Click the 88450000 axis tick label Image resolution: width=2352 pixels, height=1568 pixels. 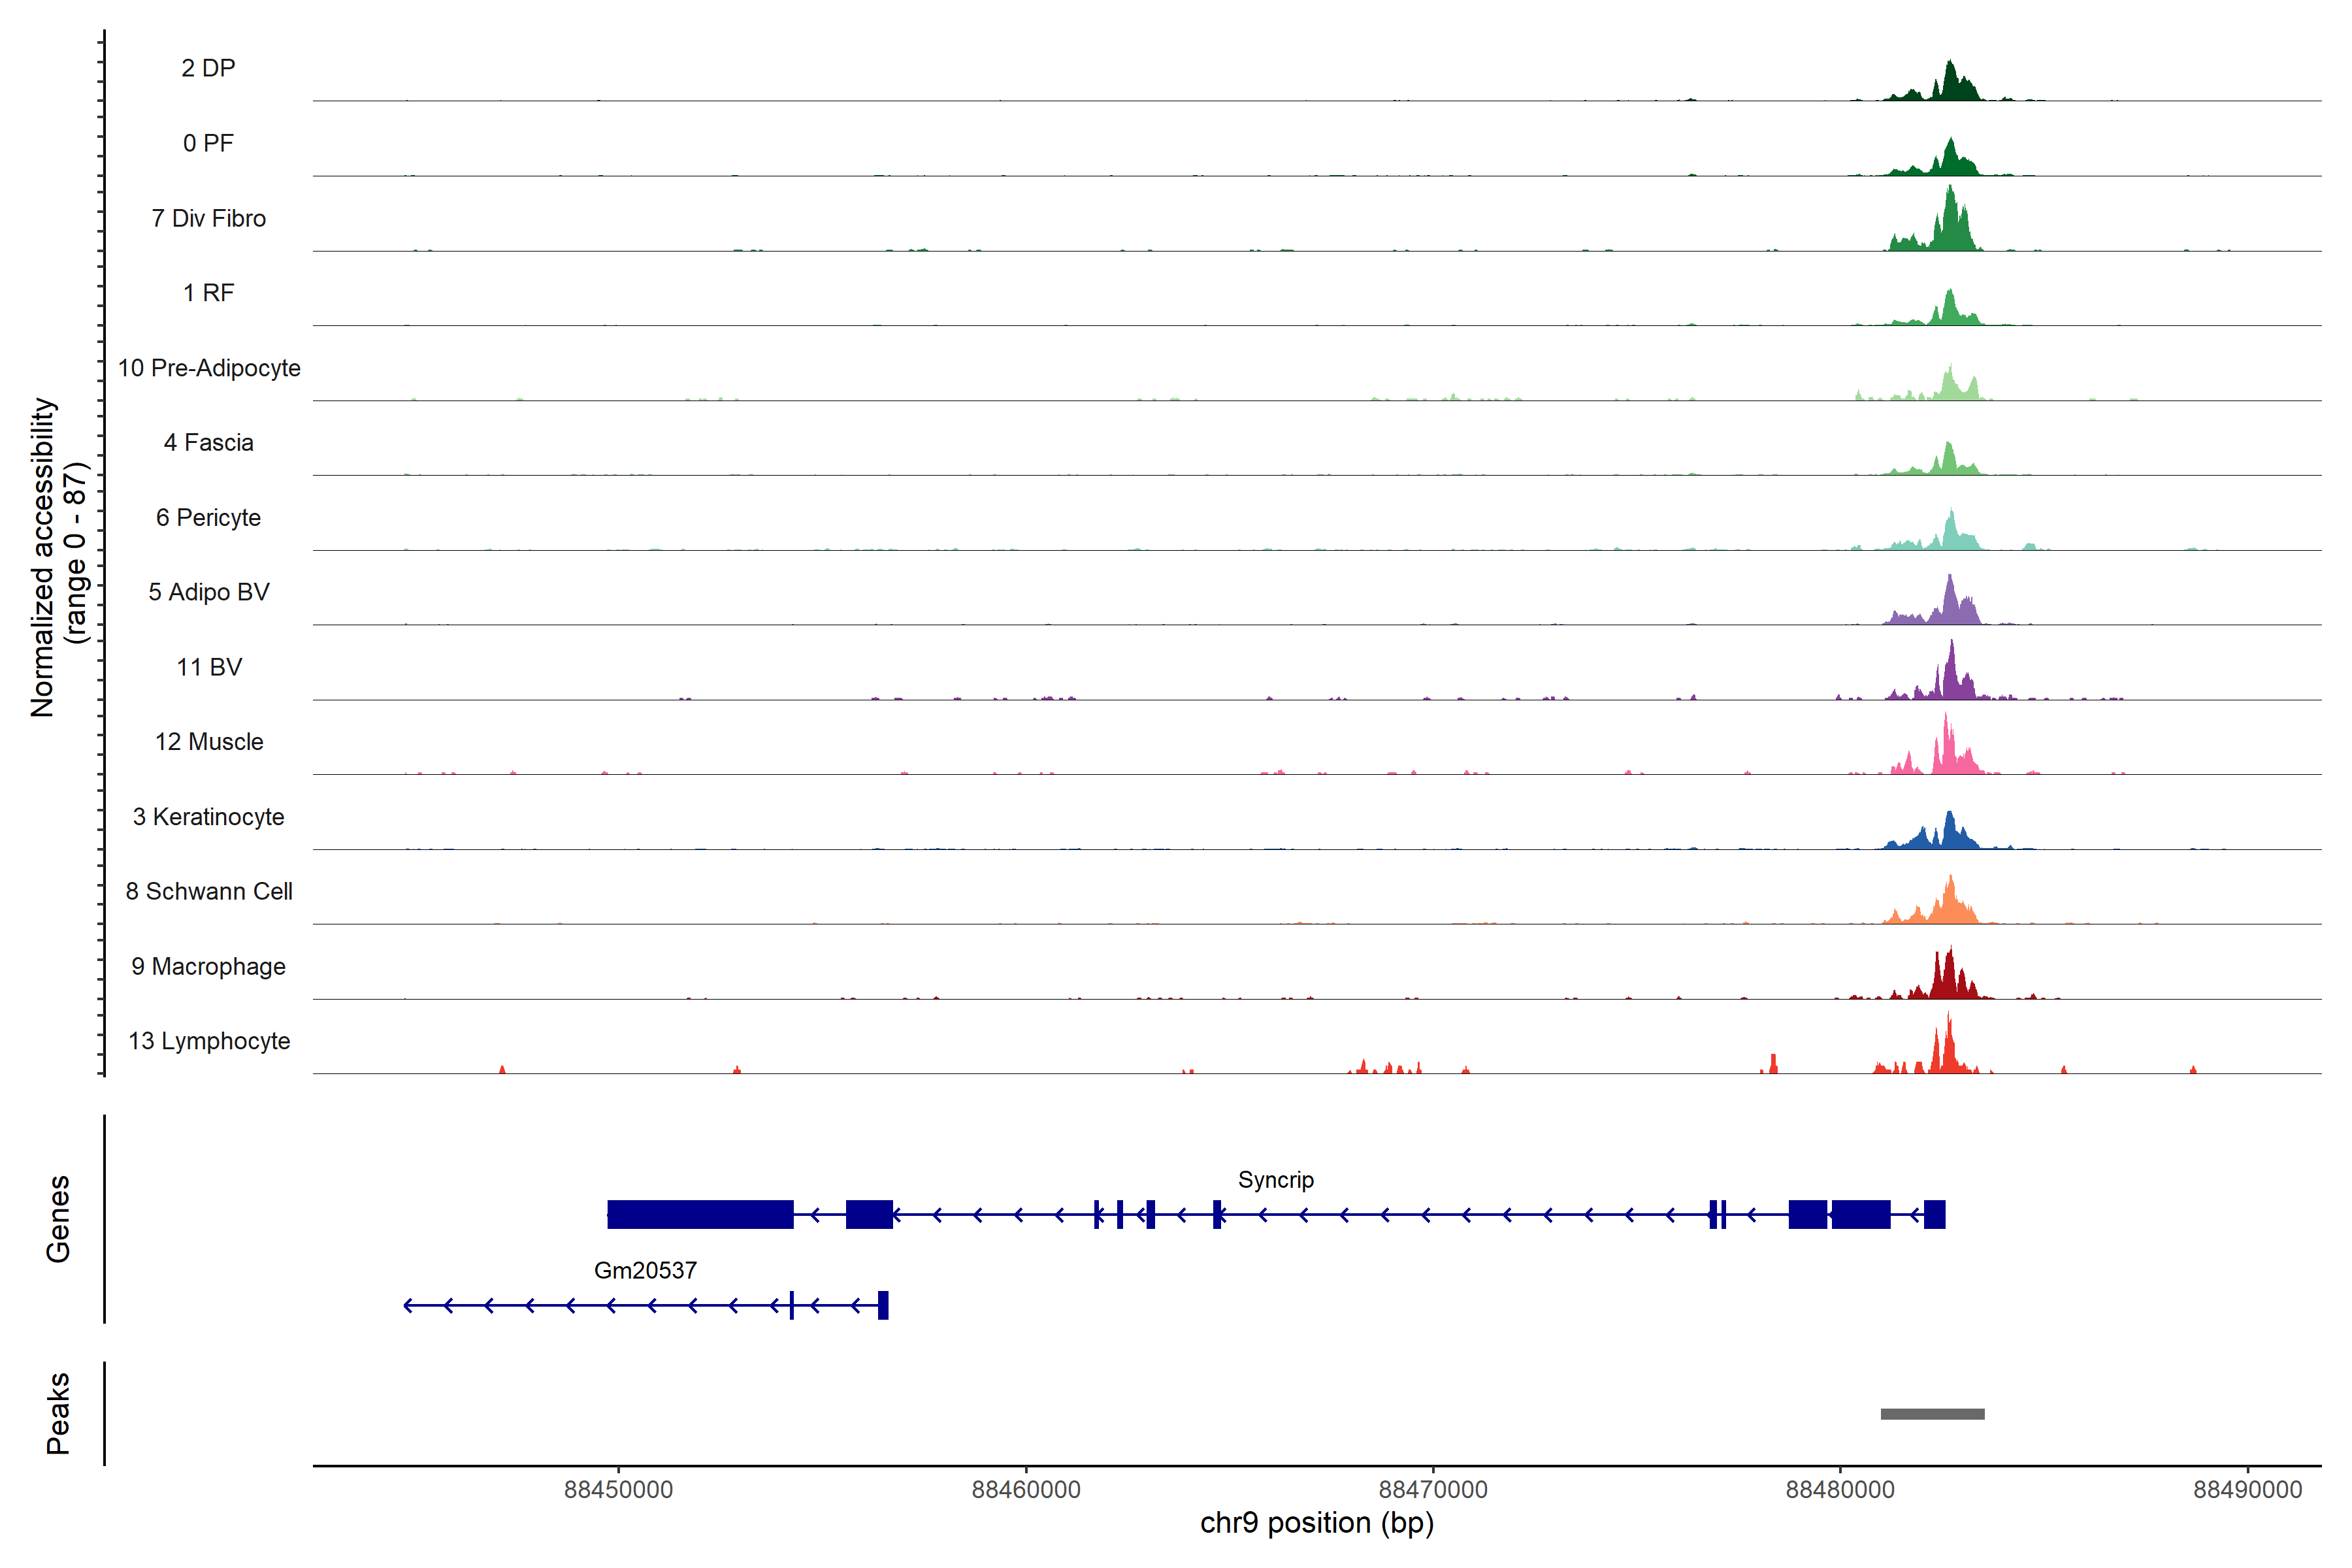(x=618, y=1489)
